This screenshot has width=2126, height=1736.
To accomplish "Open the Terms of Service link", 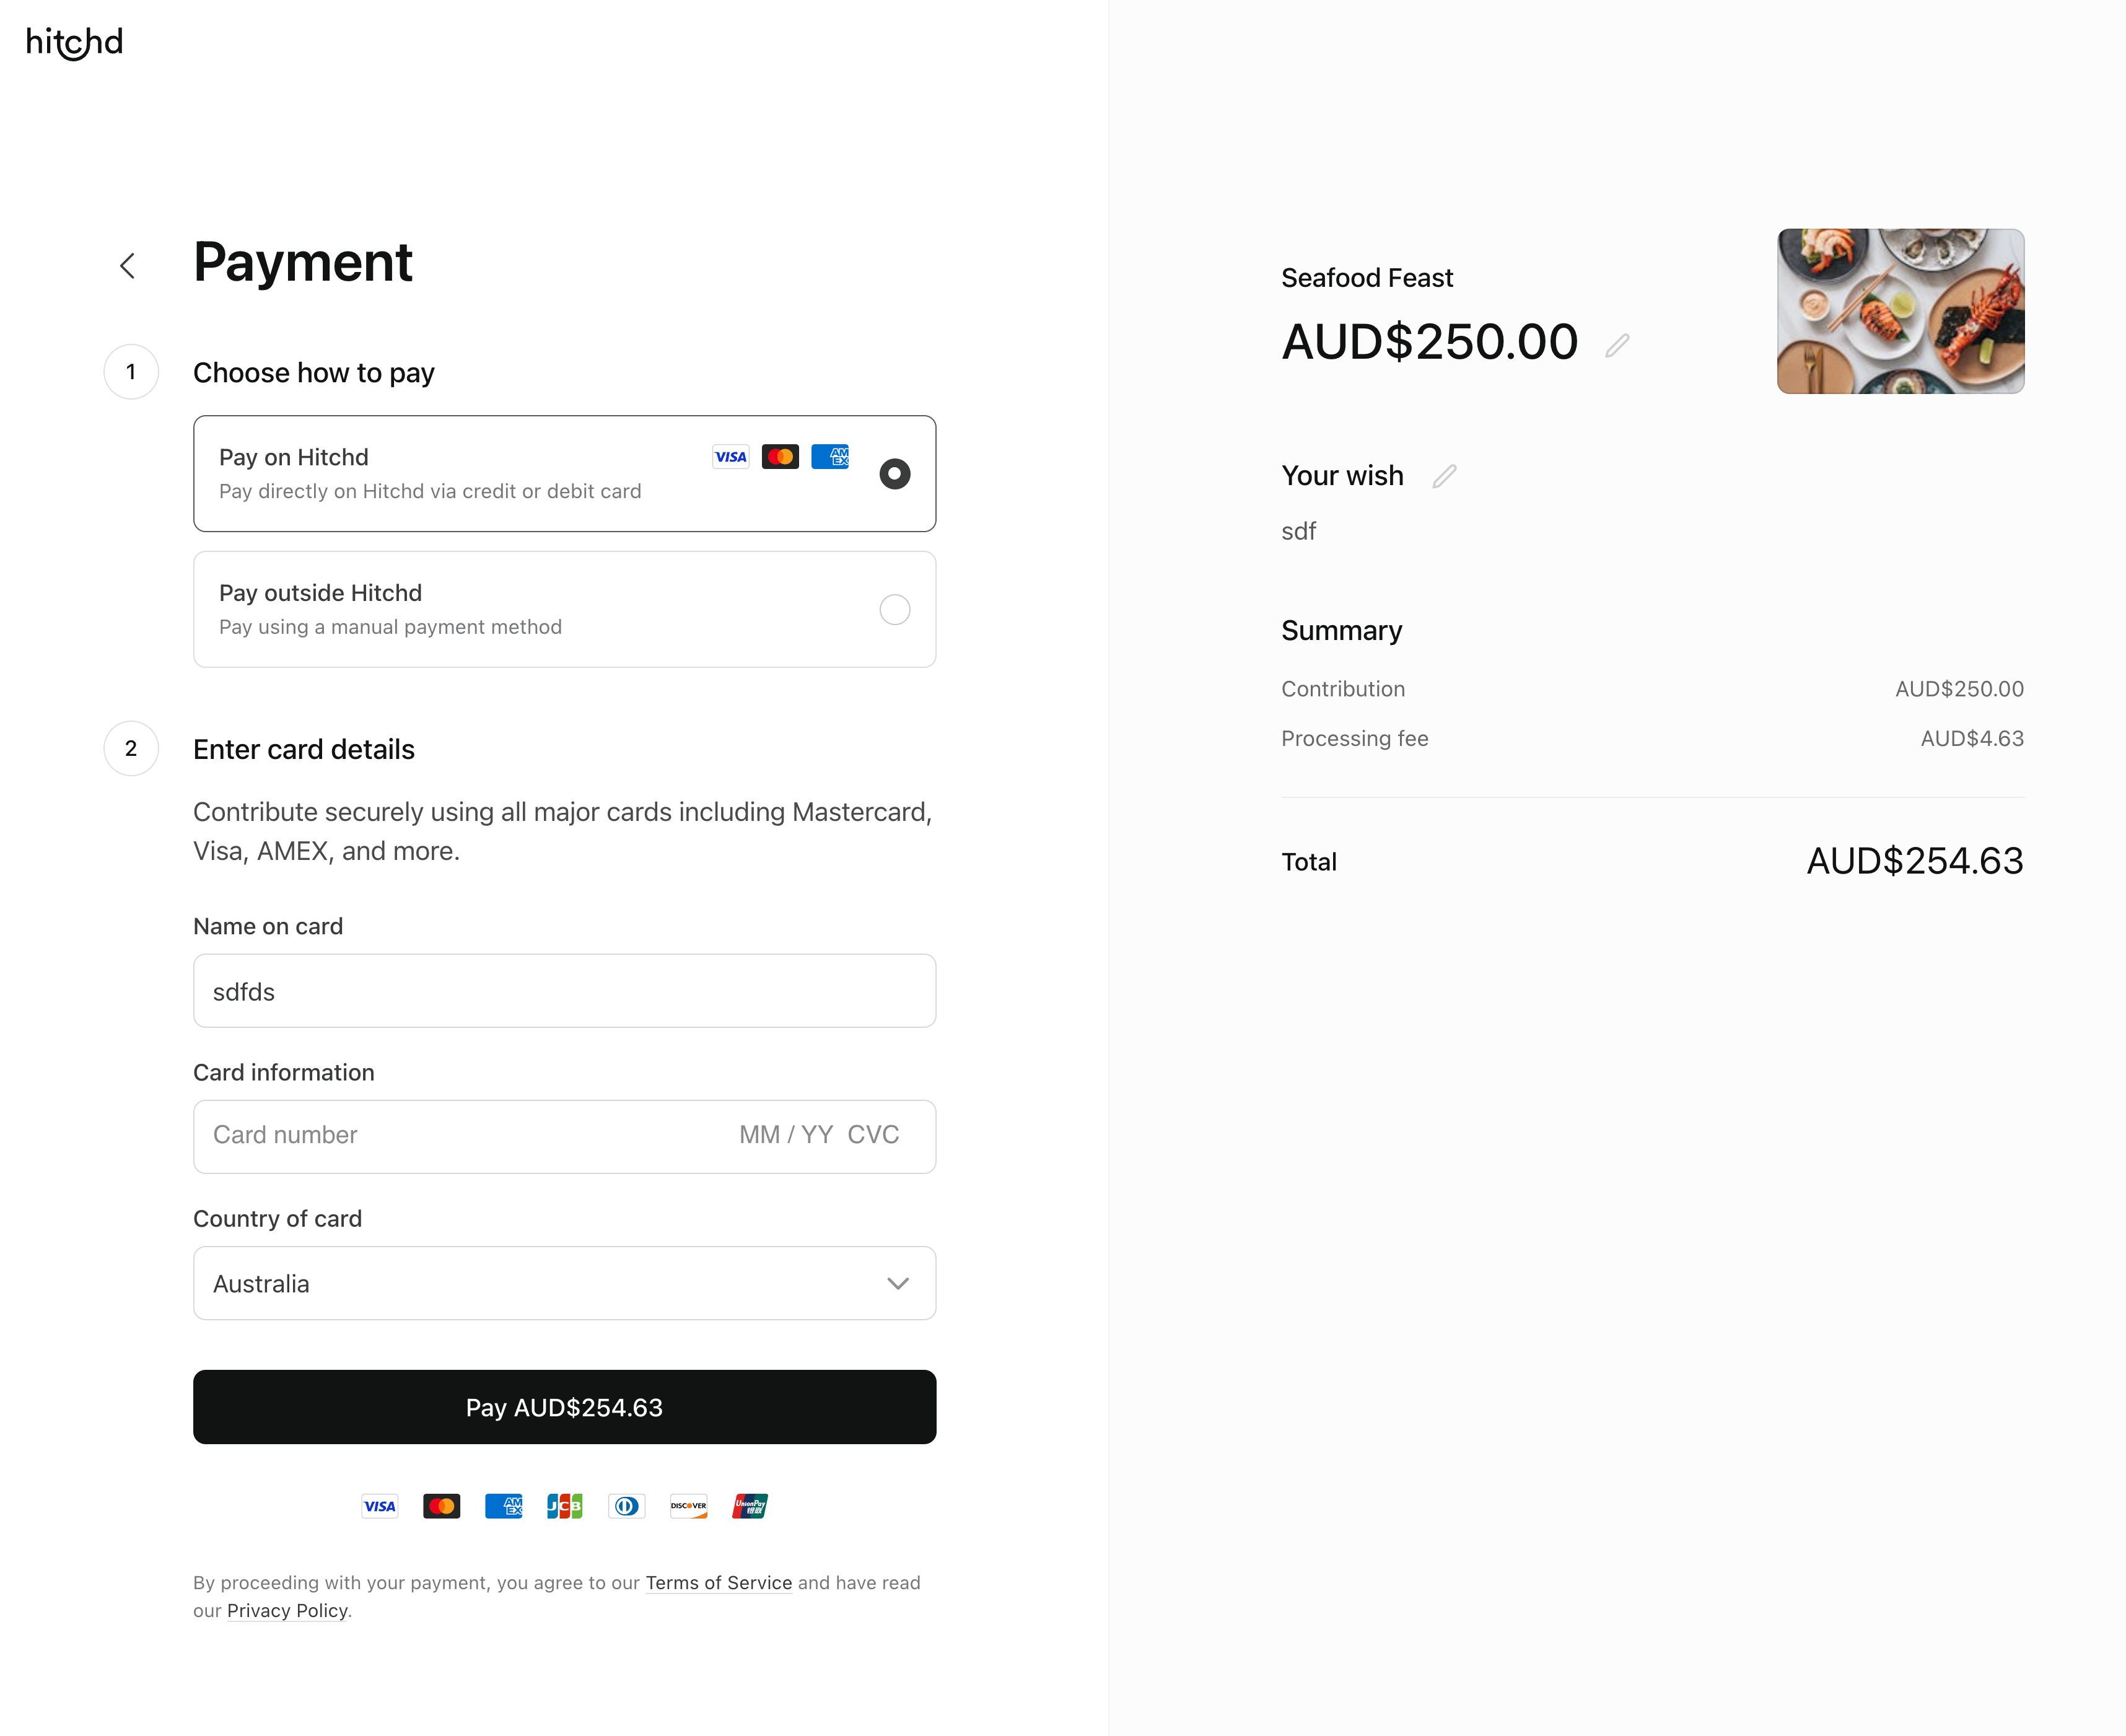I will (x=718, y=1583).
